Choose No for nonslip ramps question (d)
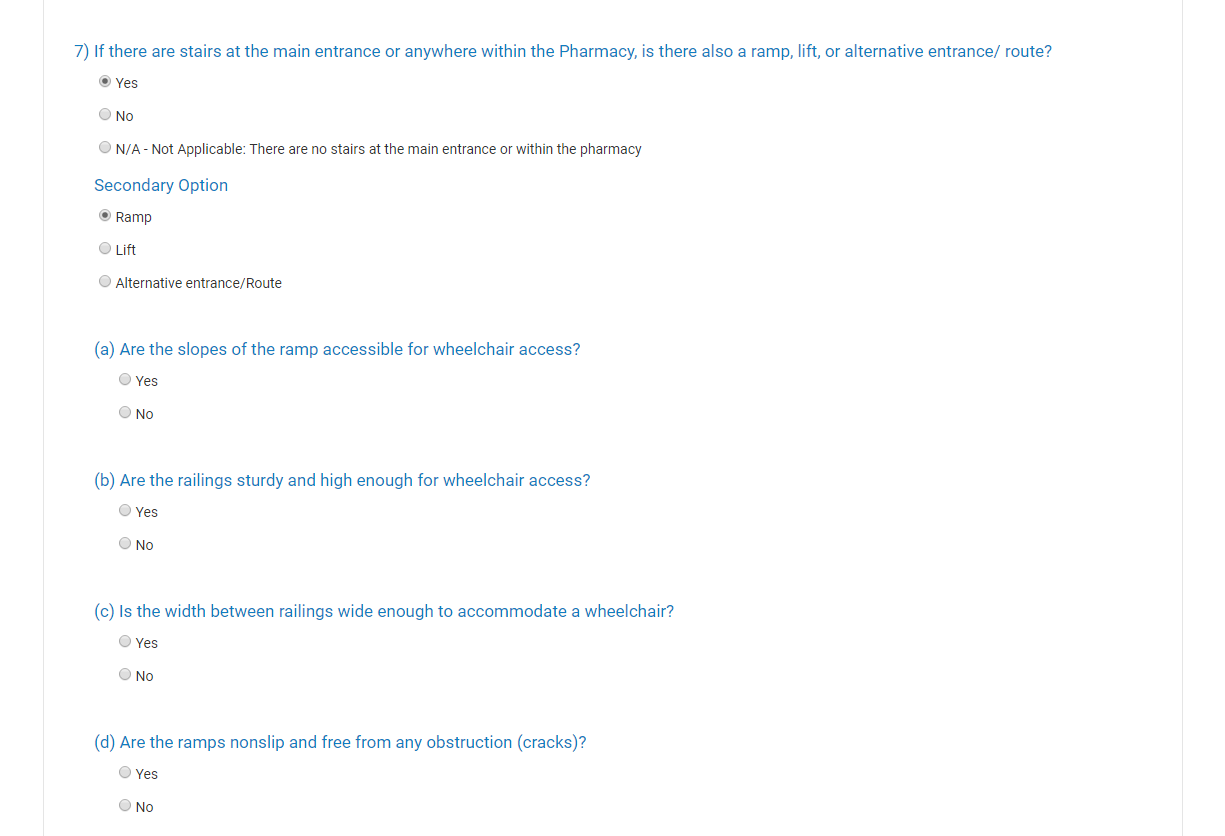This screenshot has height=836, width=1225. (125, 806)
